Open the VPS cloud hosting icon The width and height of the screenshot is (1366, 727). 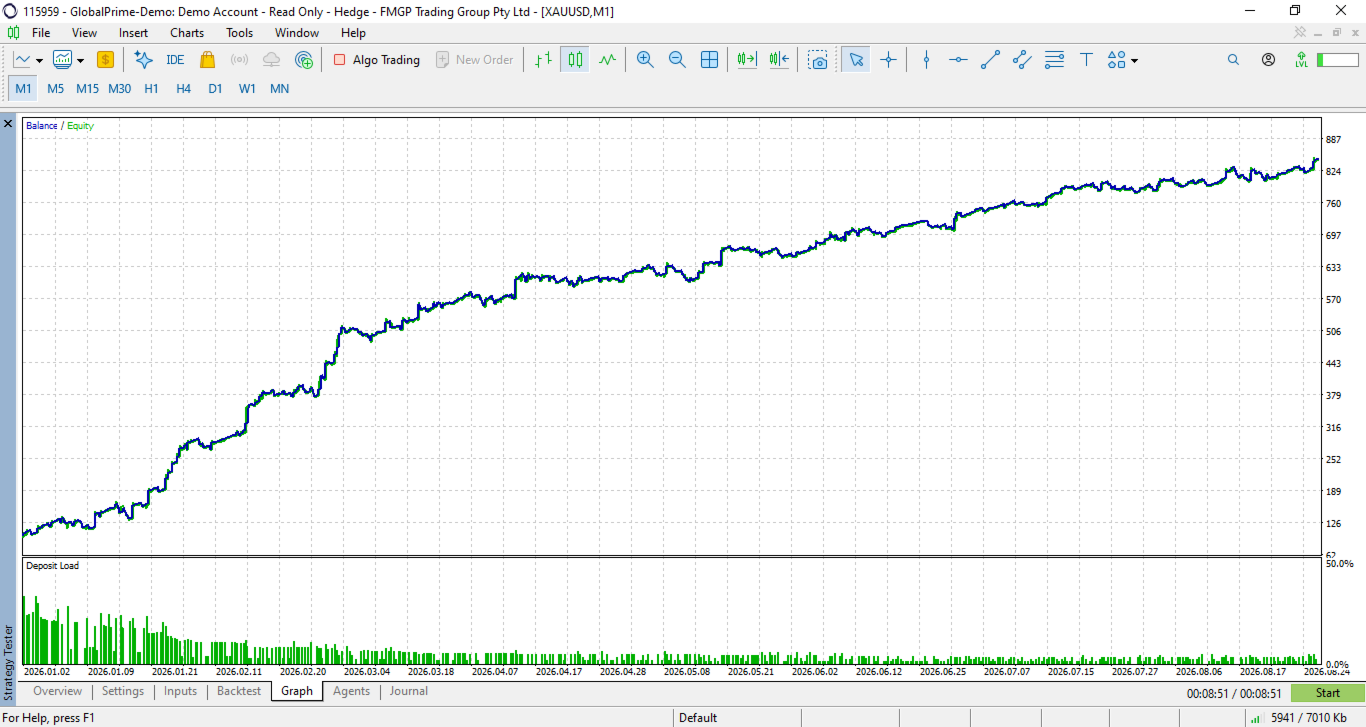pyautogui.click(x=271, y=60)
